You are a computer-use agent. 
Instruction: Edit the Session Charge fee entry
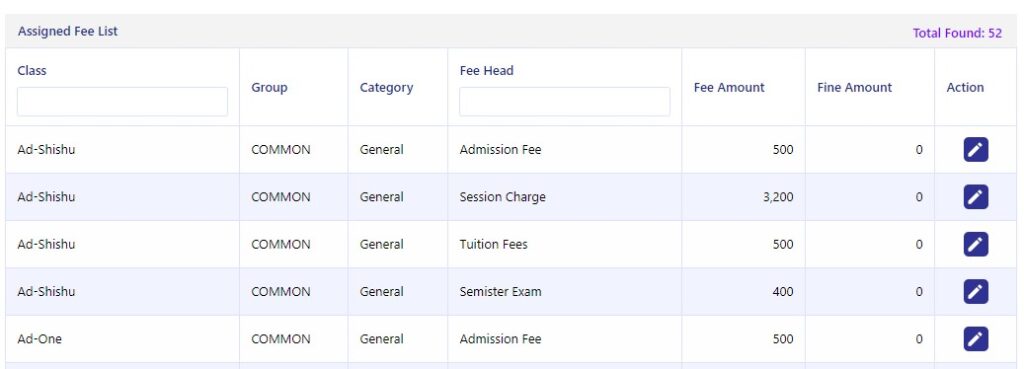tap(975, 197)
